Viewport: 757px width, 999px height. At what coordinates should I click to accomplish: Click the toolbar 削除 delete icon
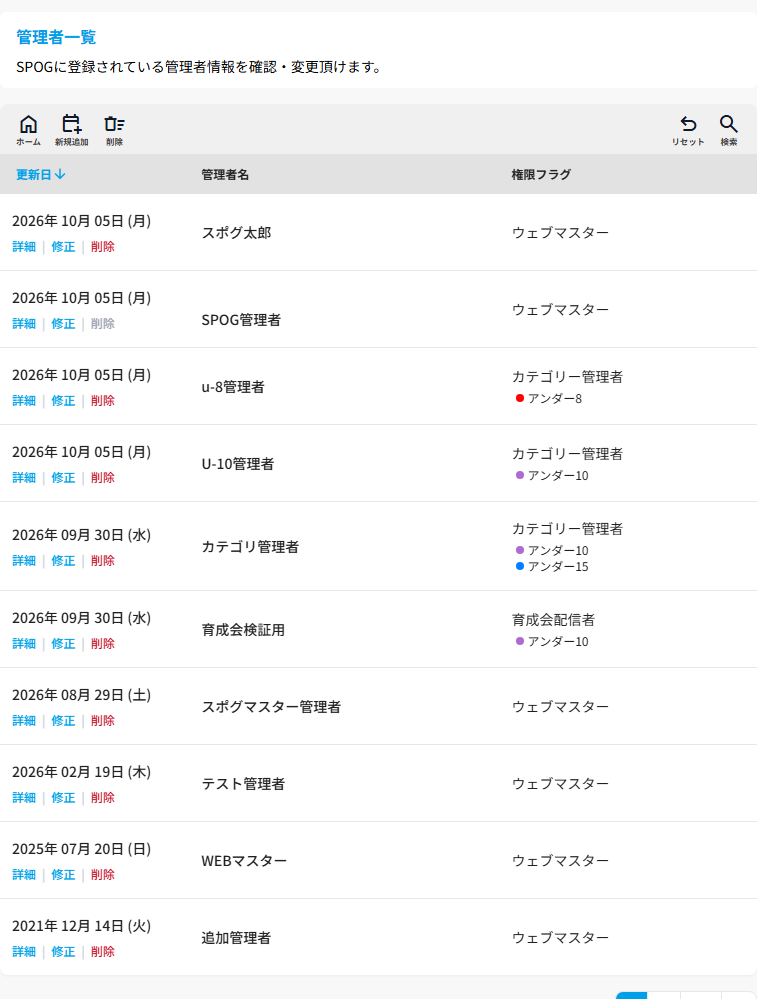tap(115, 131)
